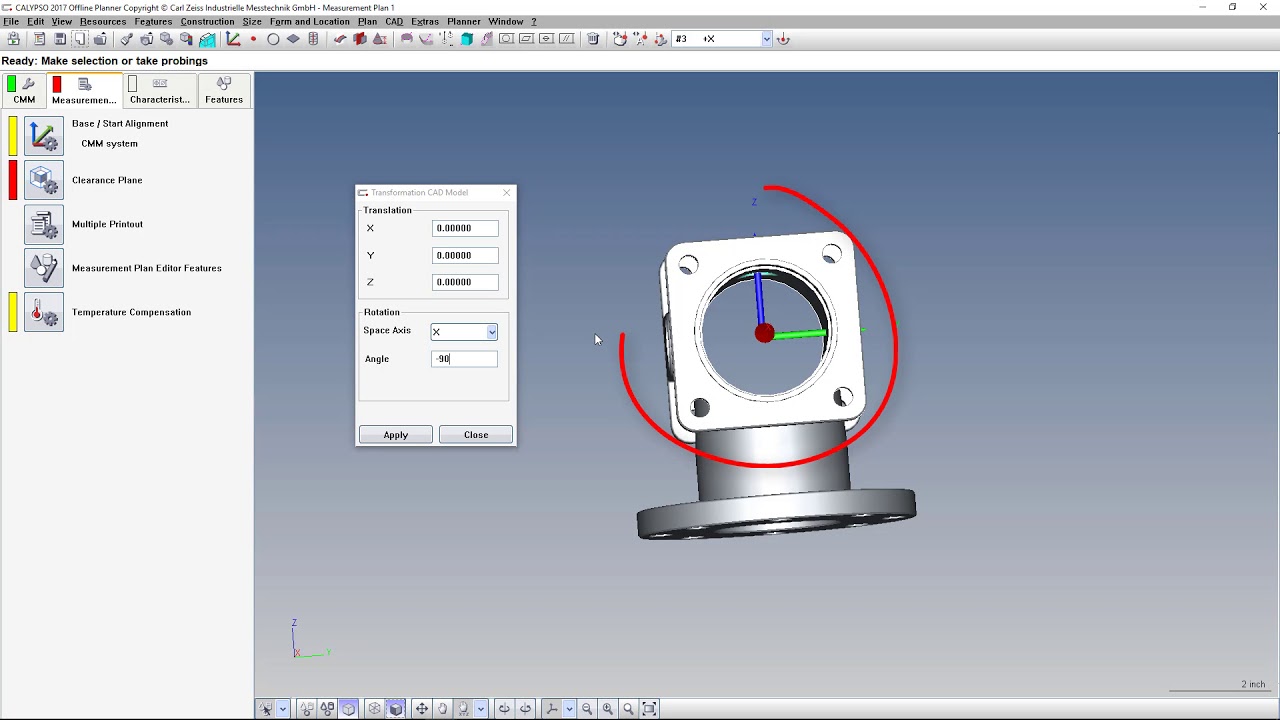Click the rotation Angle input field
Viewport: 1280px width, 720px height.
(465, 359)
